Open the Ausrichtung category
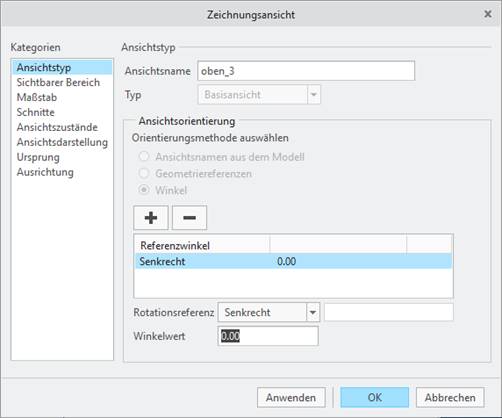 point(45,172)
